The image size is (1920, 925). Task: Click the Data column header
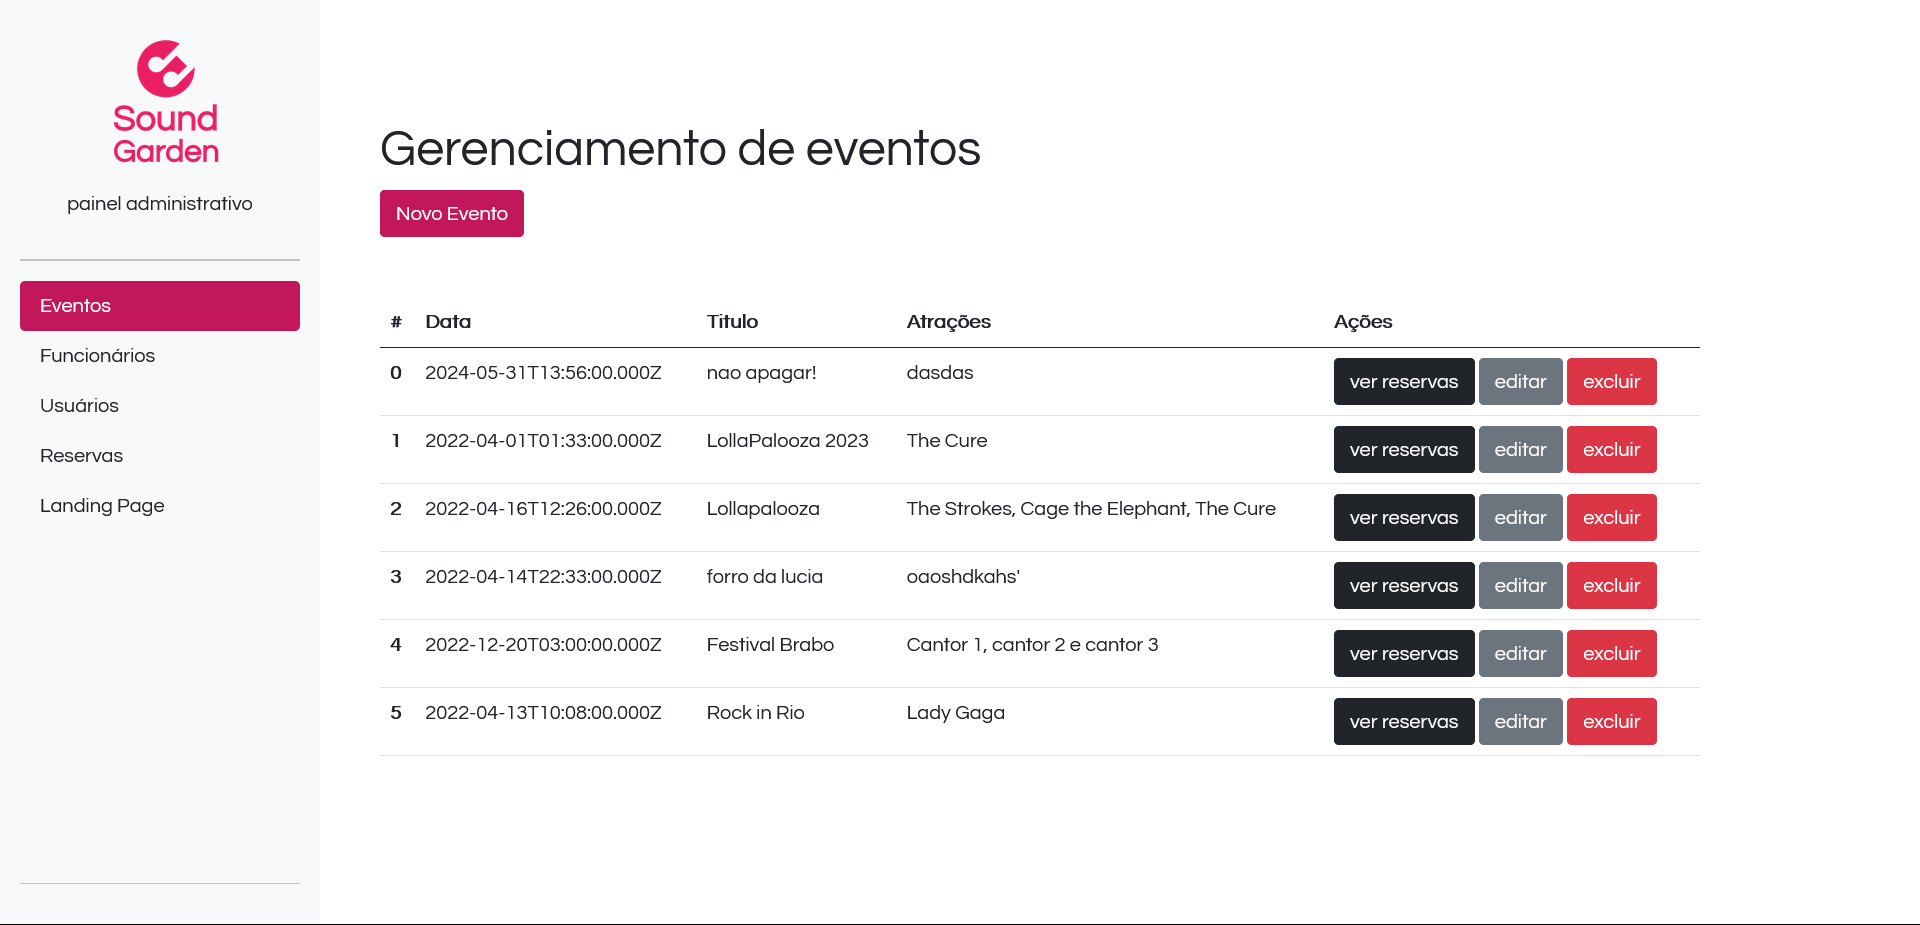(x=448, y=321)
